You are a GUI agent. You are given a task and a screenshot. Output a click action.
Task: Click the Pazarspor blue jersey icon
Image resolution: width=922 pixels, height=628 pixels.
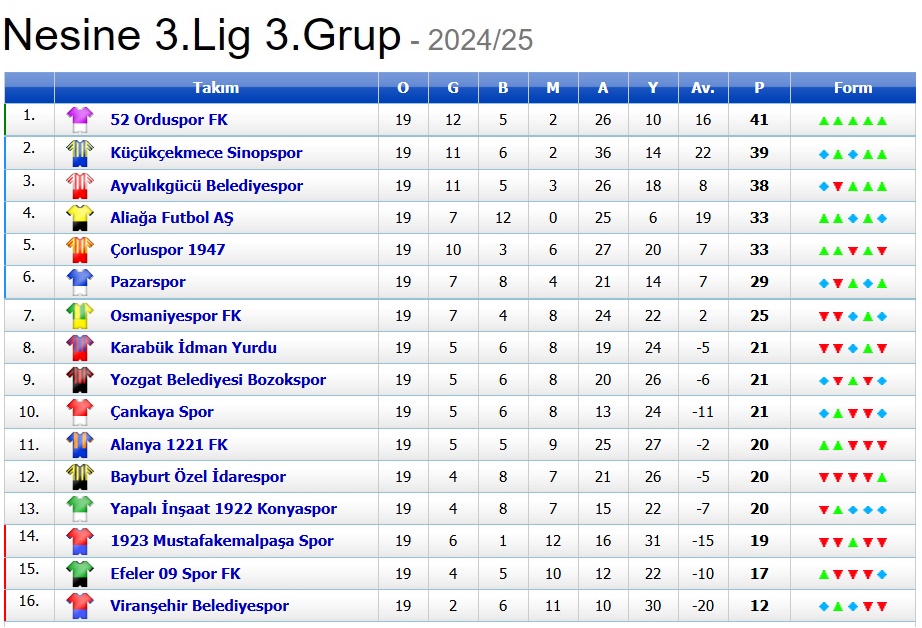click(x=79, y=282)
